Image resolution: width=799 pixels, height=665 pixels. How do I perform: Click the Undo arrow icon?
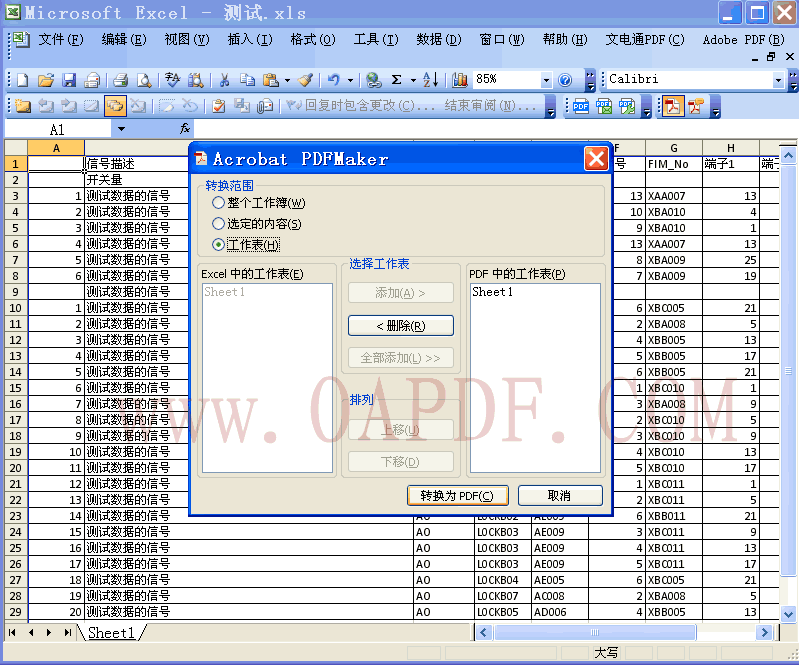334,80
